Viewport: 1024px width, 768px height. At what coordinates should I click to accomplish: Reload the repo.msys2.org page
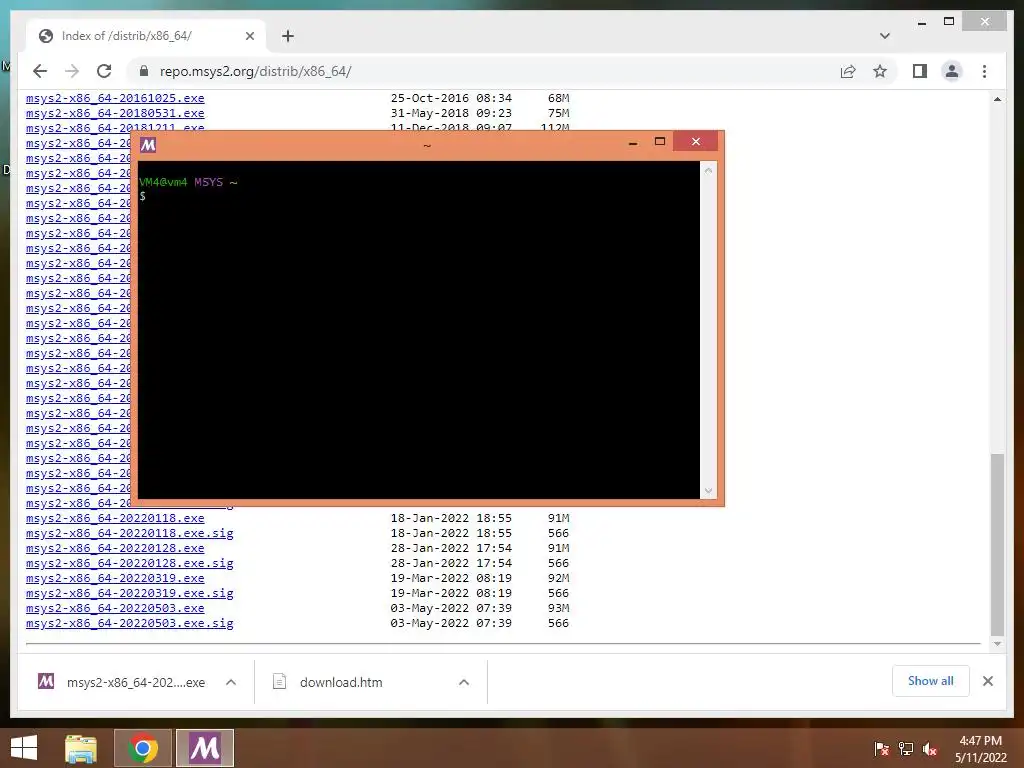coord(104,71)
